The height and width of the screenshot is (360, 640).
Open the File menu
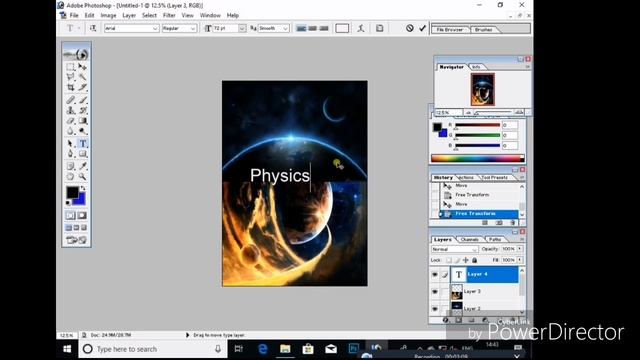[x=74, y=15]
